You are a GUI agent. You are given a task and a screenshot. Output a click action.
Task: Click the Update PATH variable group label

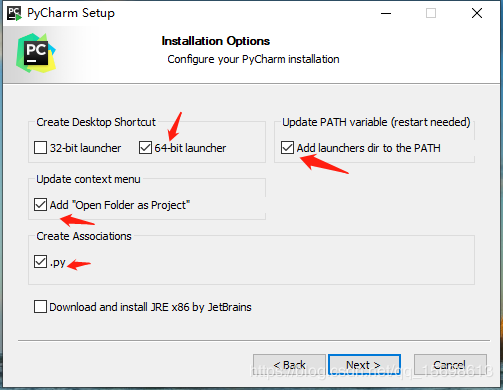tap(376, 122)
